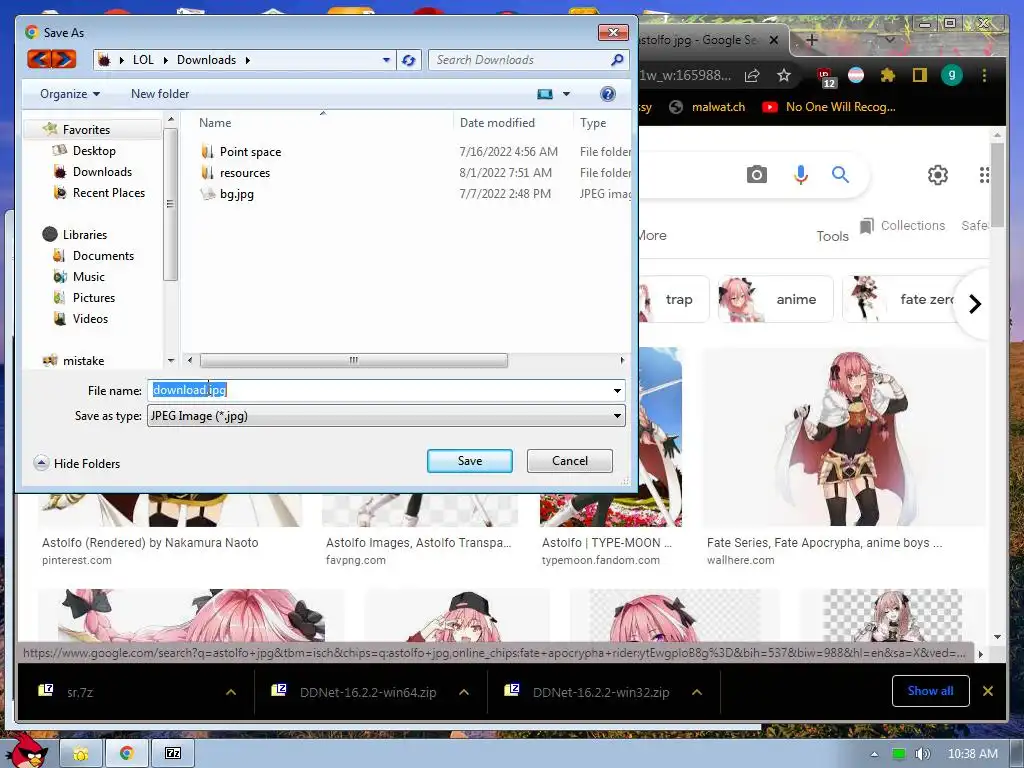
Task: Open Google apps grid
Action: 984,174
